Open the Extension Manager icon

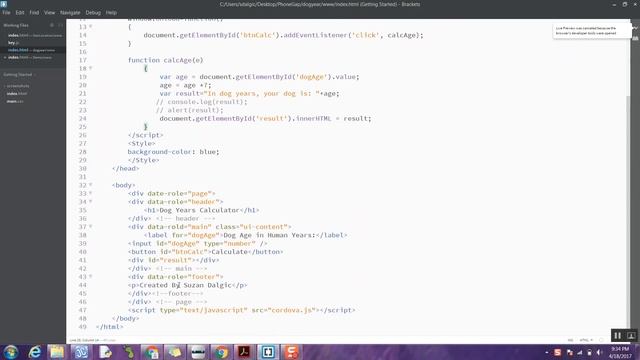[636, 38]
